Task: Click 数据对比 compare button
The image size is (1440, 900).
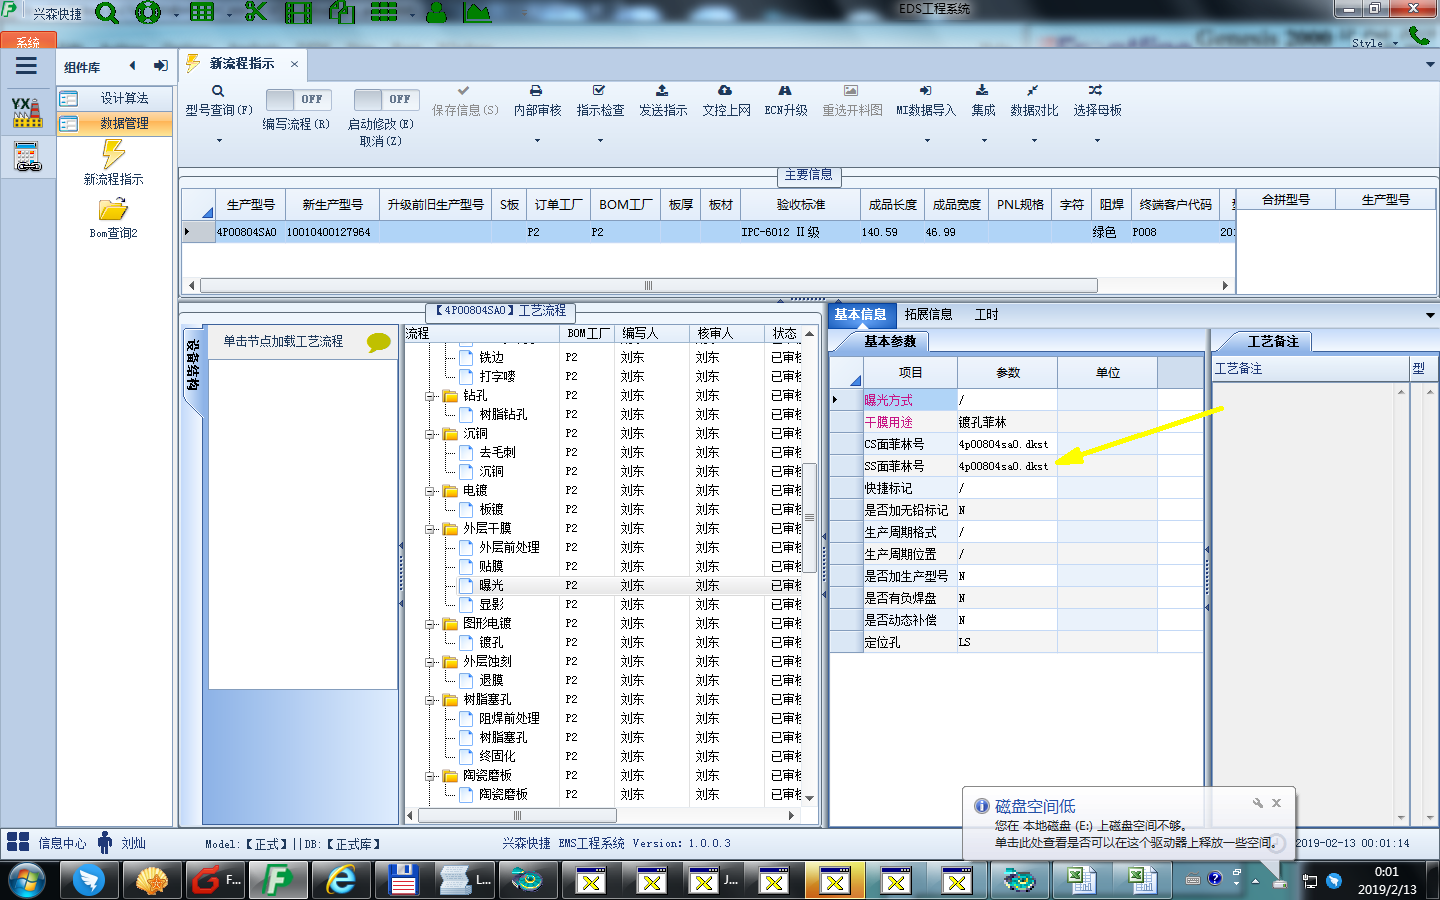Action: click(x=1034, y=102)
